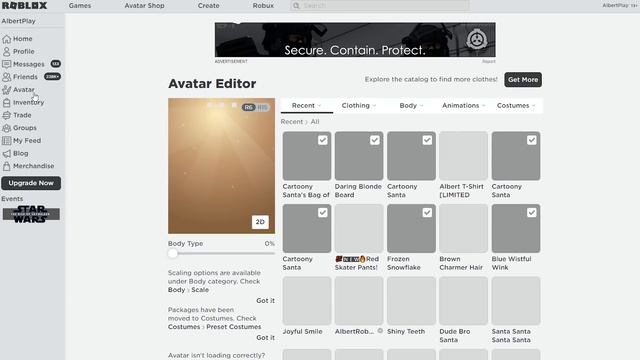
Task: Select the Albert T-Shirt item thumbnail
Action: coord(463,156)
